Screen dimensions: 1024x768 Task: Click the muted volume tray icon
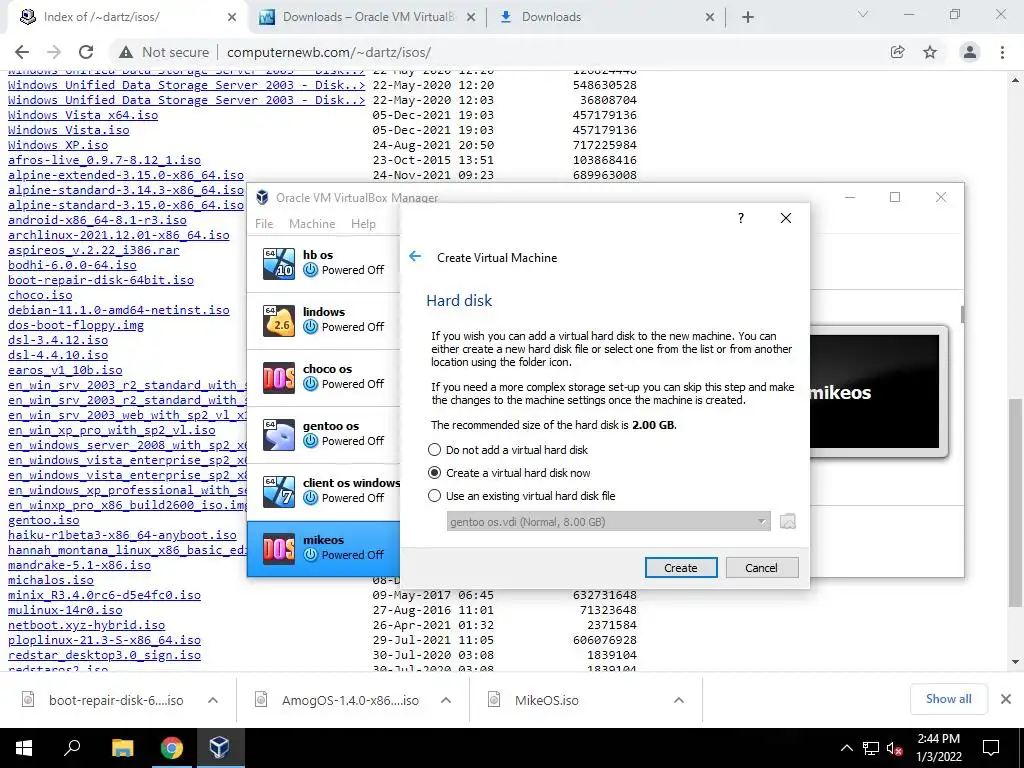(894, 748)
